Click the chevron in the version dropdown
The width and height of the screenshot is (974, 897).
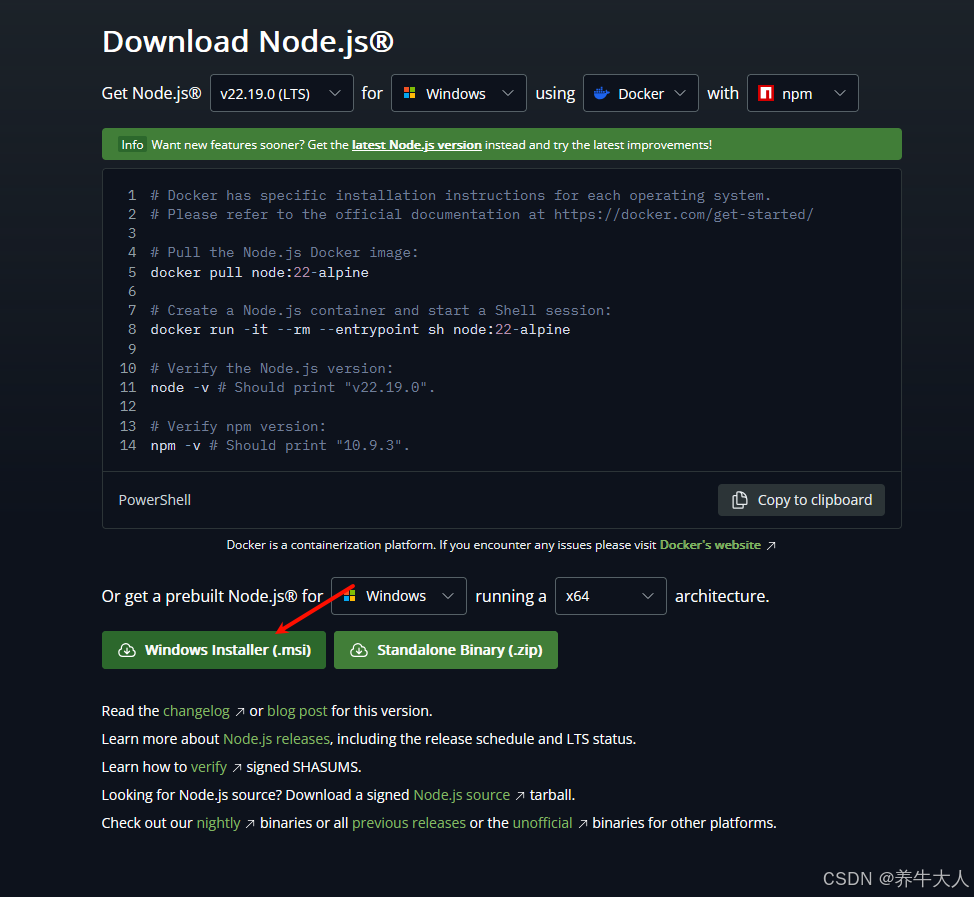click(335, 93)
